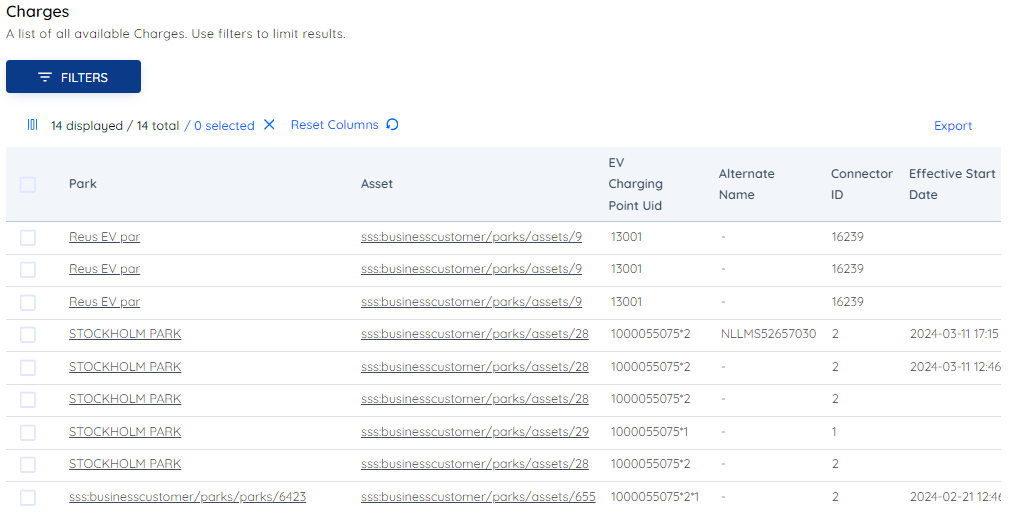1014x513 pixels.
Task: Click the Alternate Name column header
Action: click(x=746, y=184)
